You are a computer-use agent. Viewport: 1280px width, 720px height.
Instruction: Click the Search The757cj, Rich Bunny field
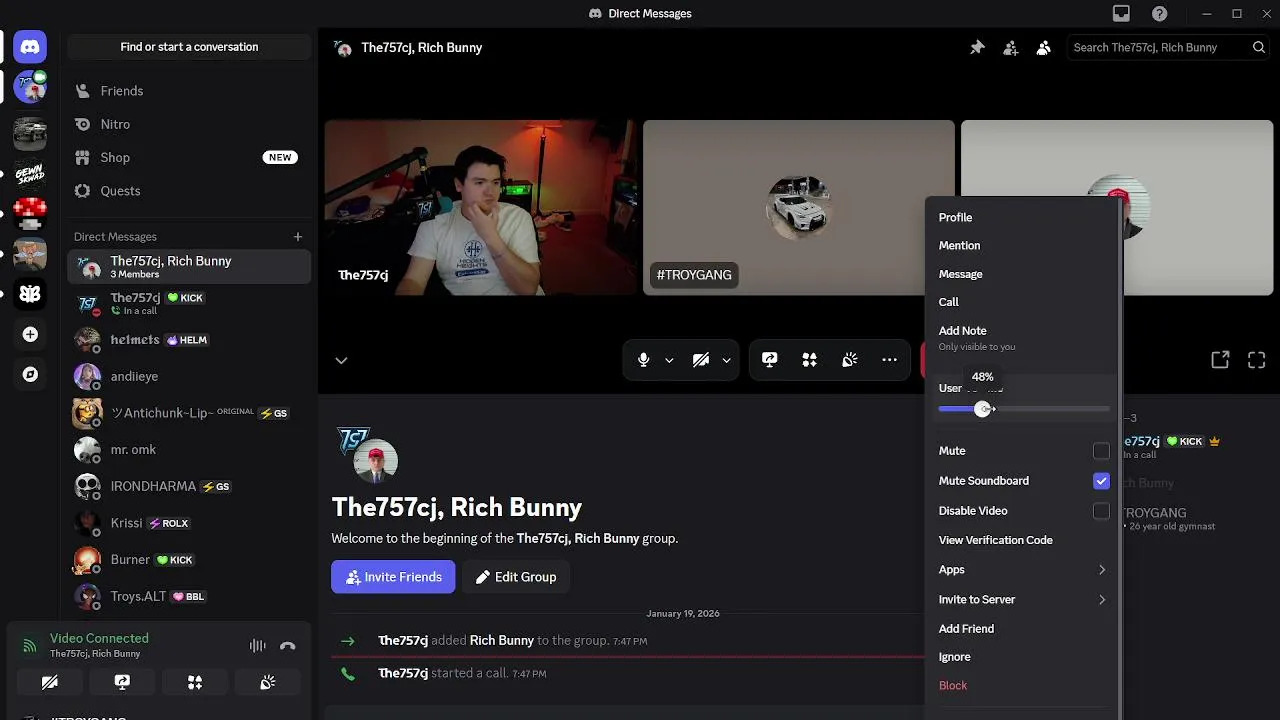click(x=1168, y=47)
